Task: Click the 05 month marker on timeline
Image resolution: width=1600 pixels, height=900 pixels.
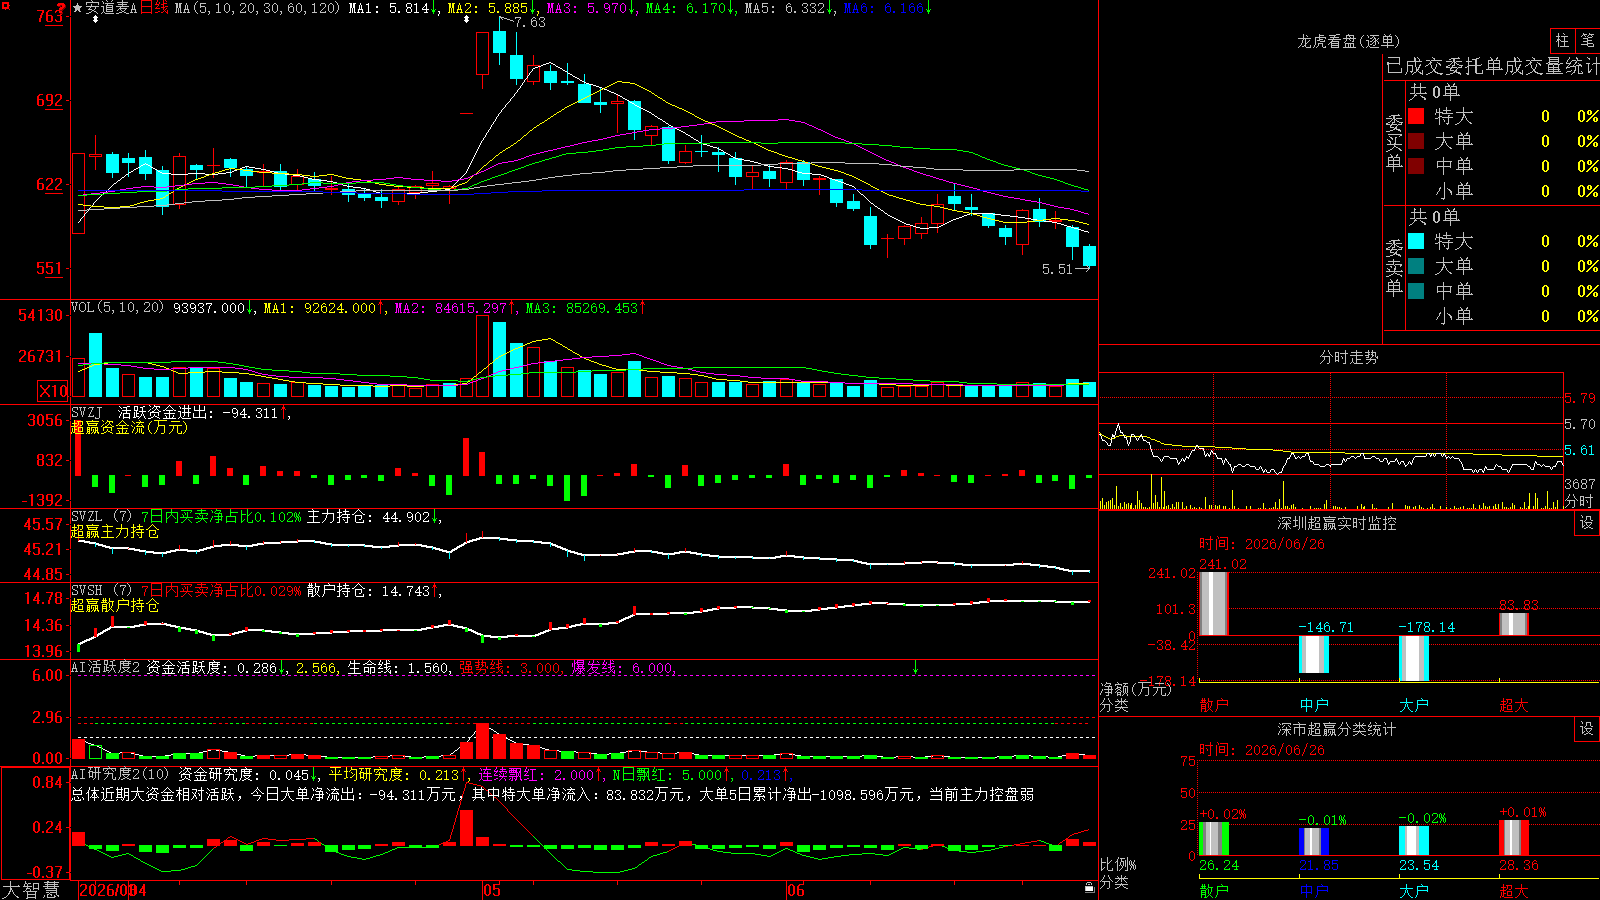Action: point(491,890)
